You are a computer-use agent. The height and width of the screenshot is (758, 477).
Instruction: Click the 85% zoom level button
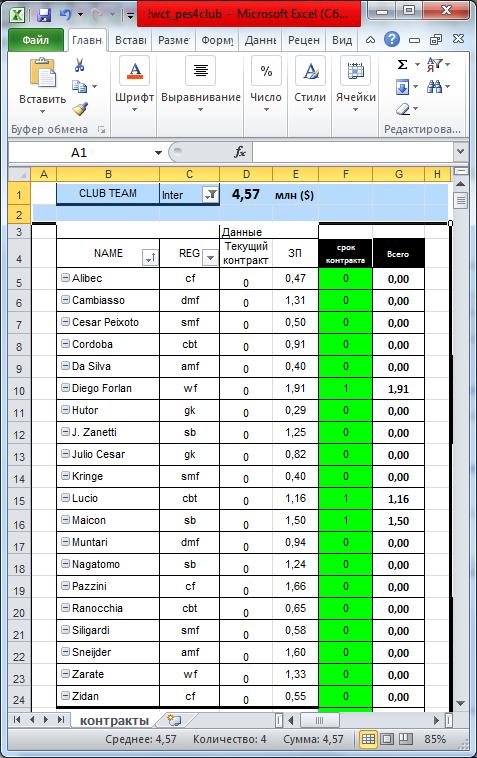click(x=434, y=739)
